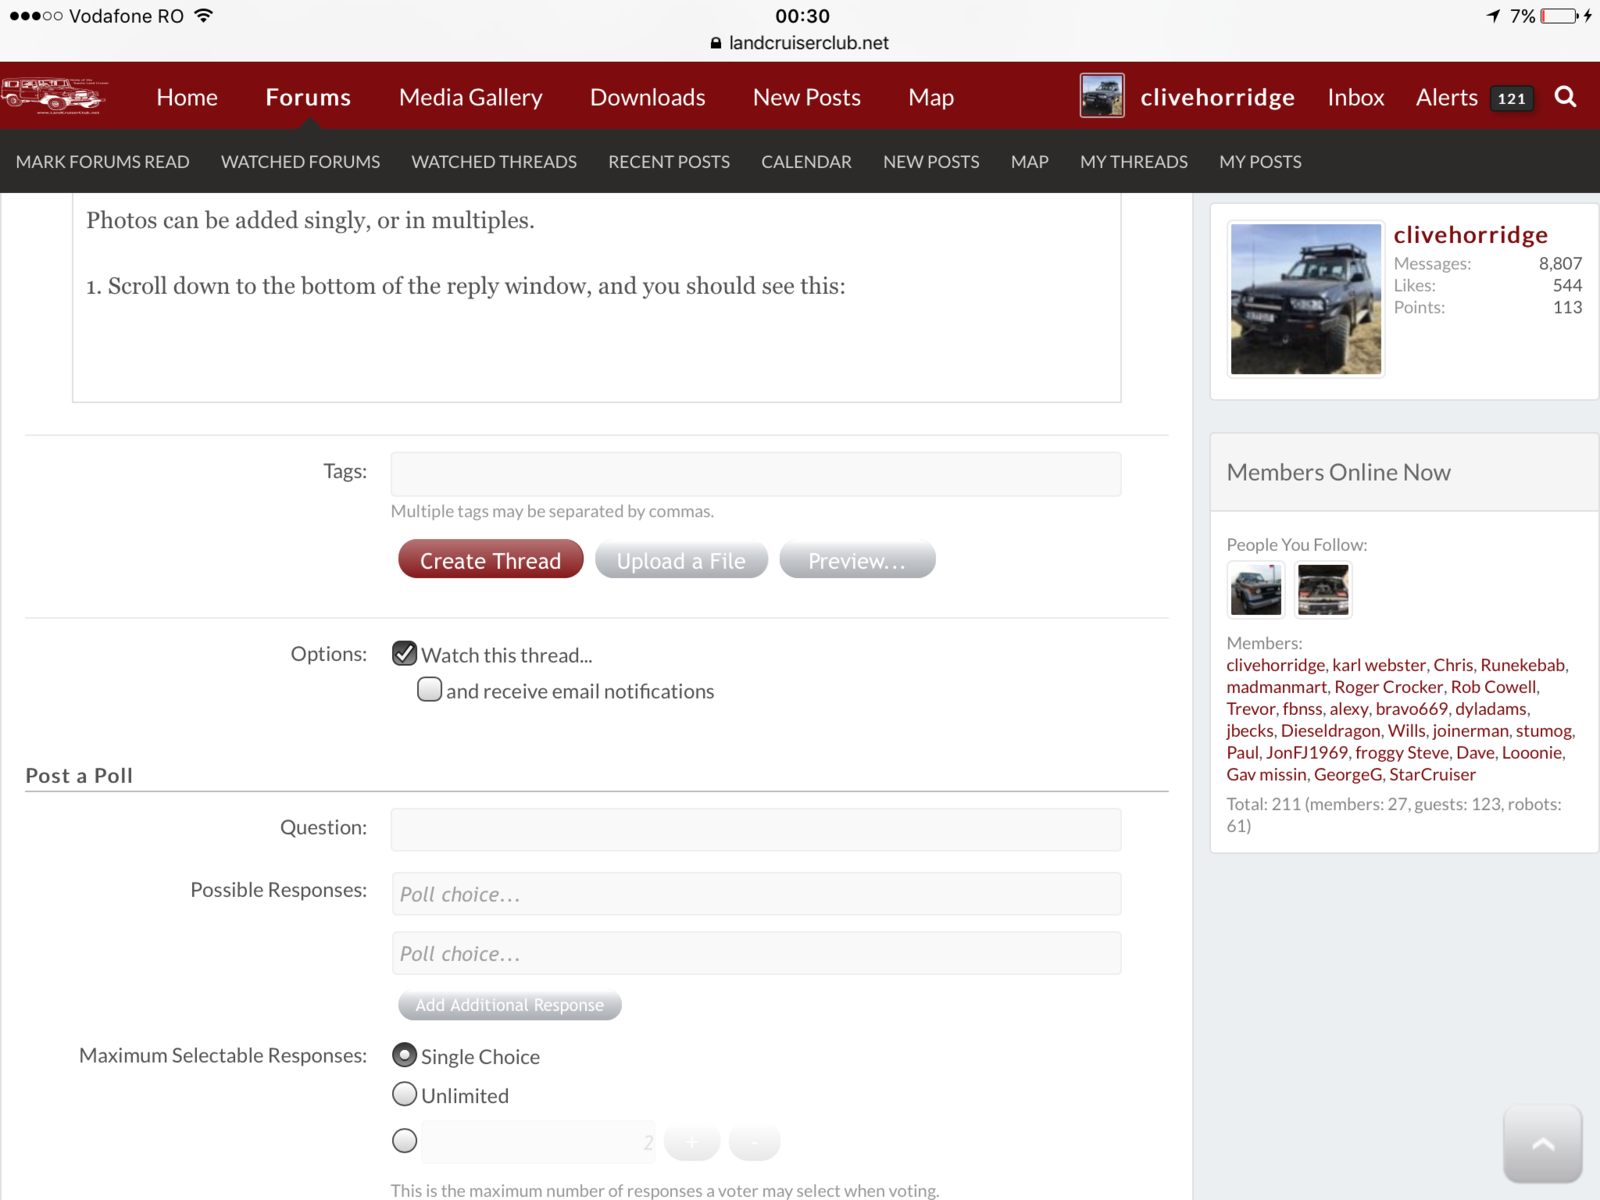
Task: Open New Posts in main navigation
Action: click(x=806, y=97)
